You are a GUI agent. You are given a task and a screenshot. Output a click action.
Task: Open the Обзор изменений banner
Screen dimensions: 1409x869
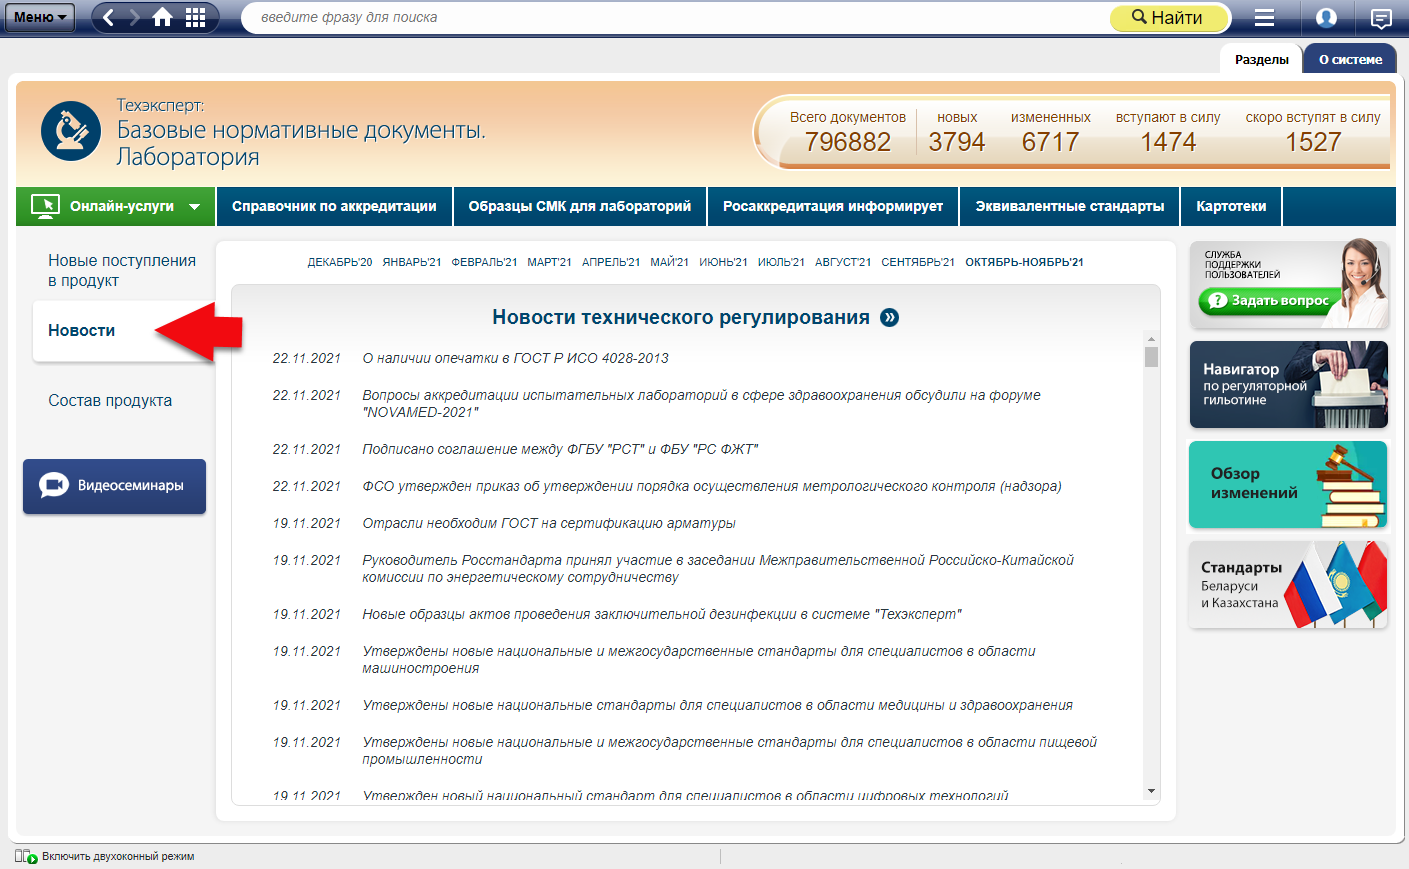[1288, 484]
